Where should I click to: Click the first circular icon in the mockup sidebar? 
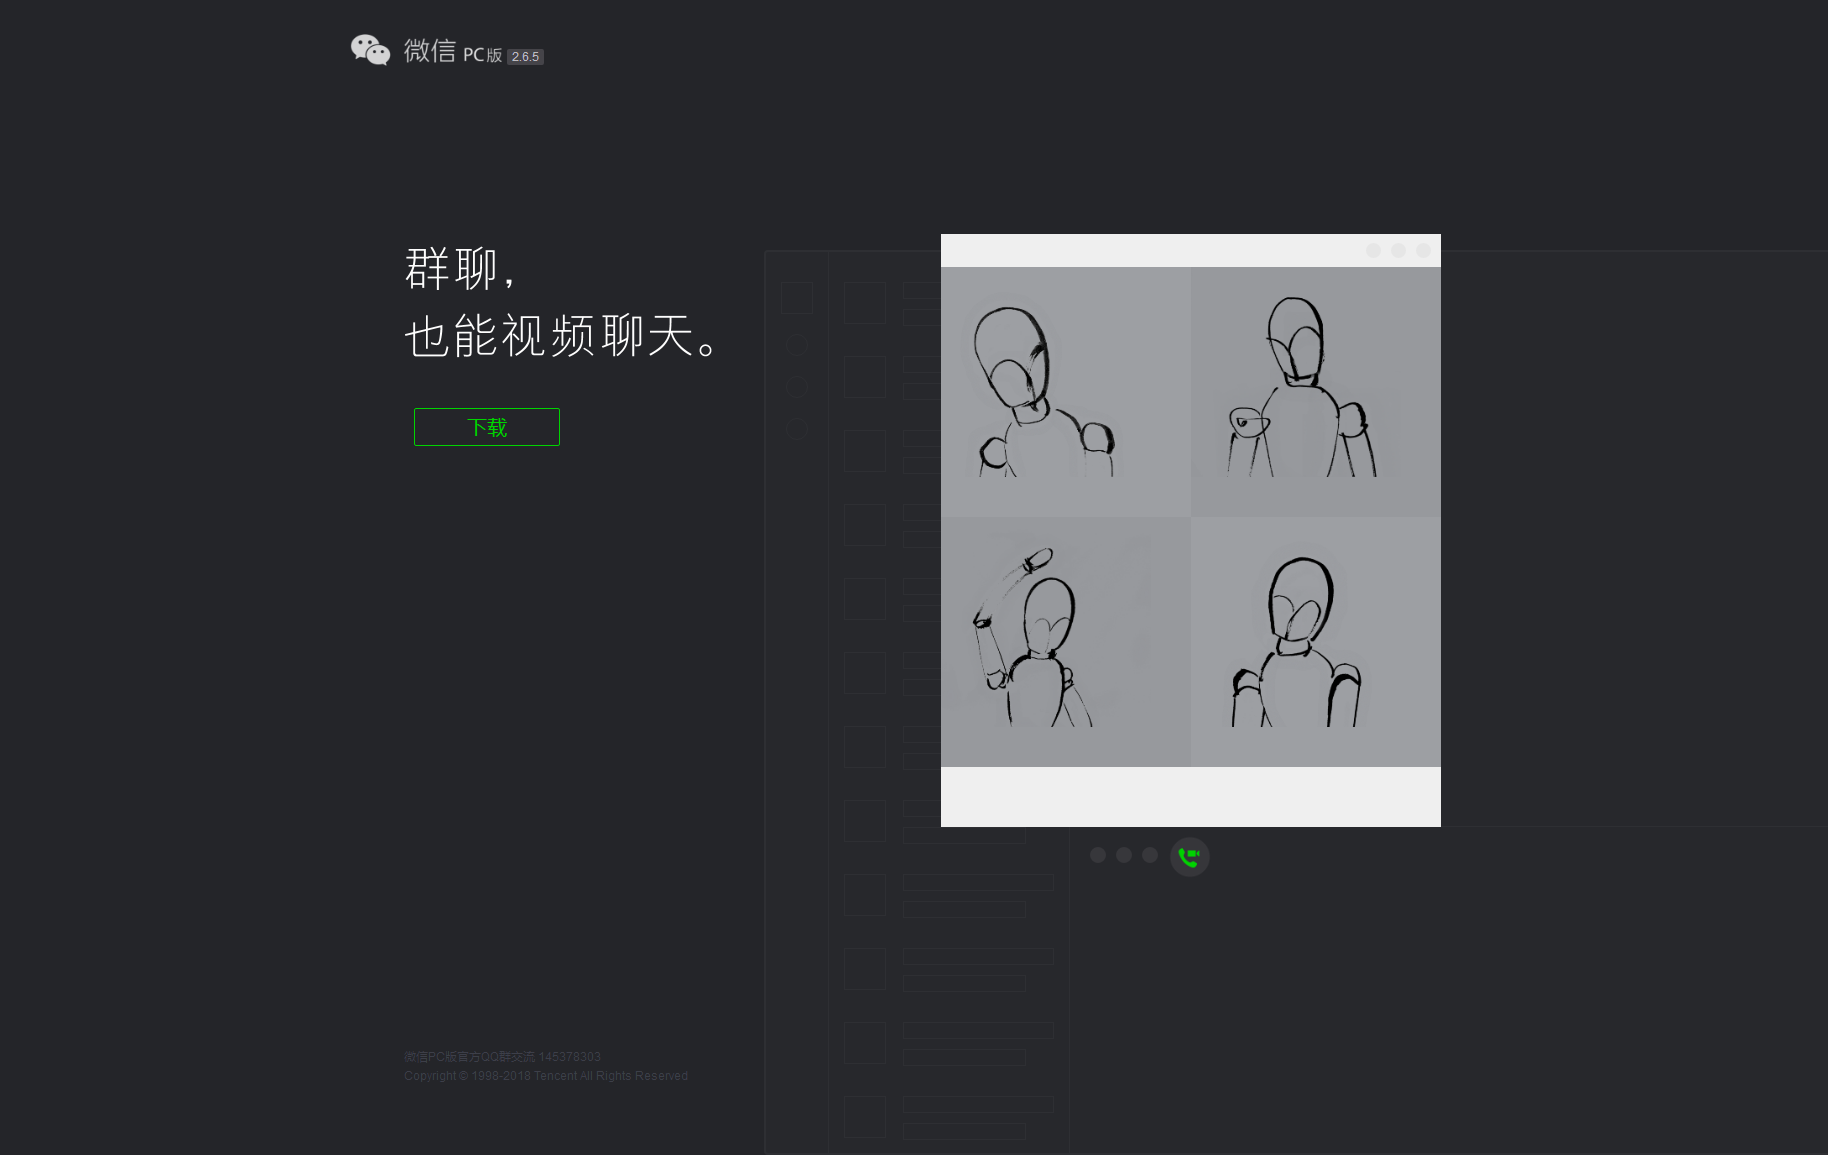point(797,345)
